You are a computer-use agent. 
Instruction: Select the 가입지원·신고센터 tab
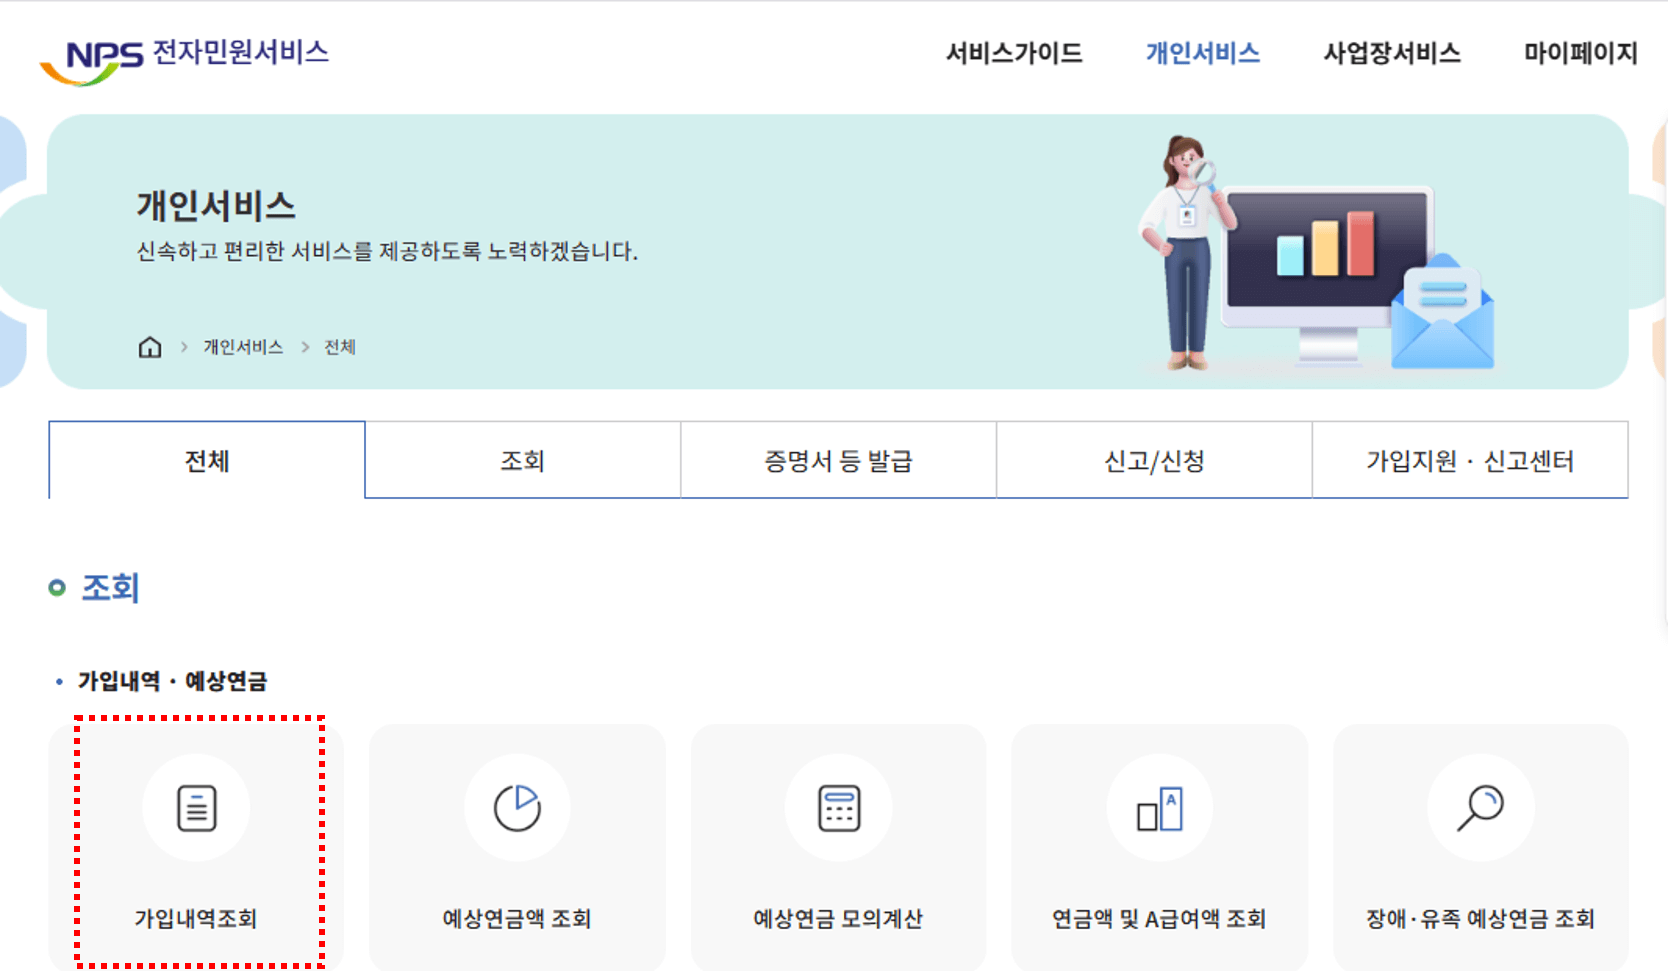pyautogui.click(x=1470, y=460)
